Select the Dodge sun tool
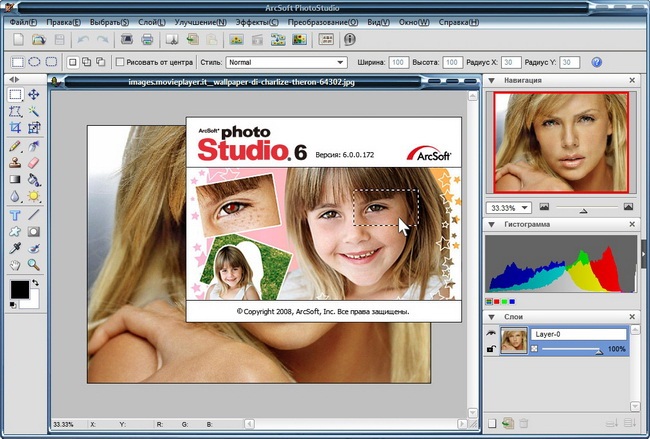The width and height of the screenshot is (650, 439). 34,196
